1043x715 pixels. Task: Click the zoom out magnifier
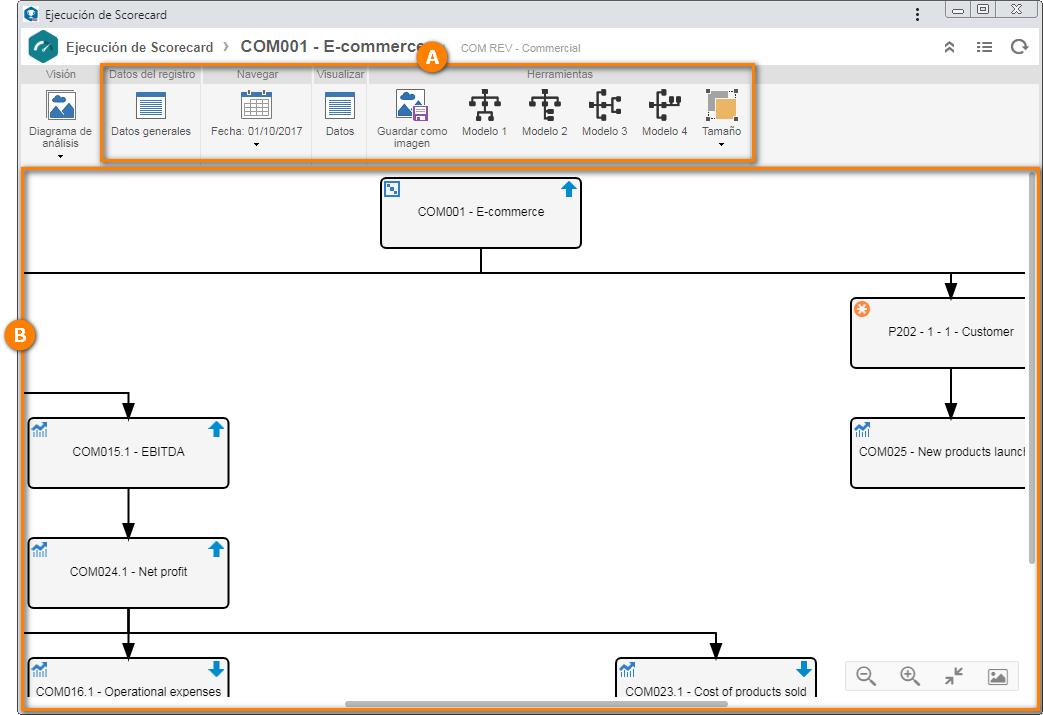coord(866,676)
